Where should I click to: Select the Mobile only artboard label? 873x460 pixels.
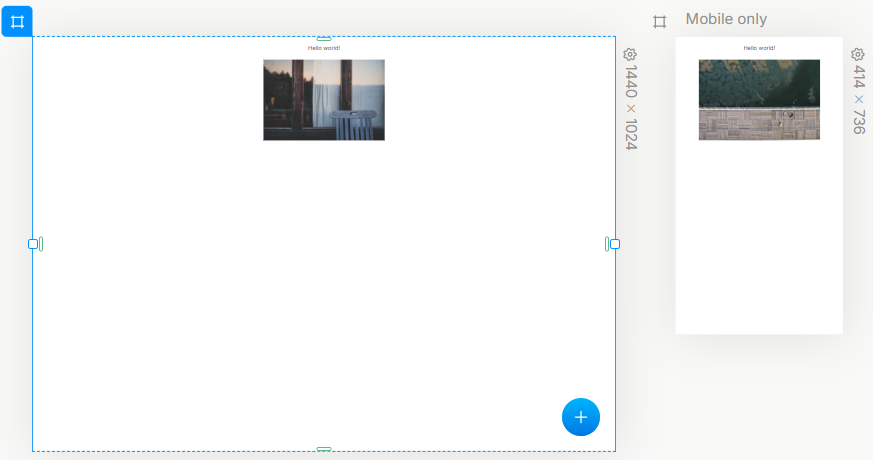click(x=726, y=20)
